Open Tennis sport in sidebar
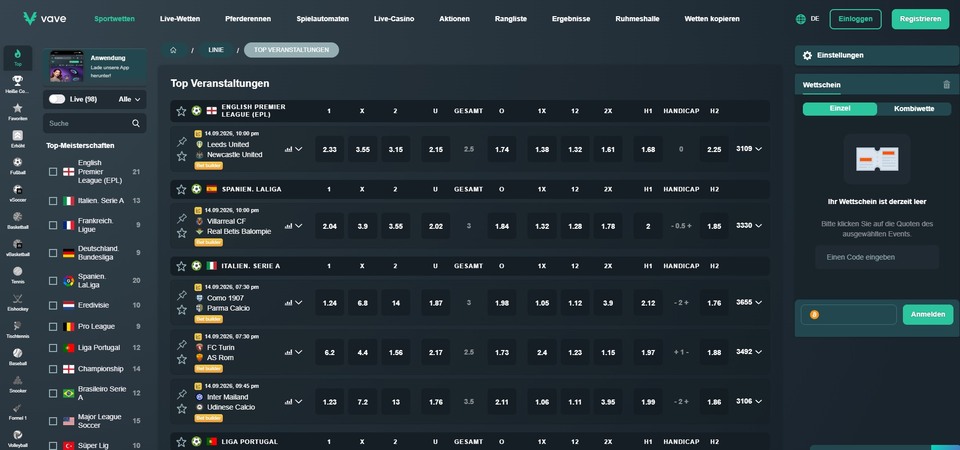The width and height of the screenshot is (960, 450). 18,275
